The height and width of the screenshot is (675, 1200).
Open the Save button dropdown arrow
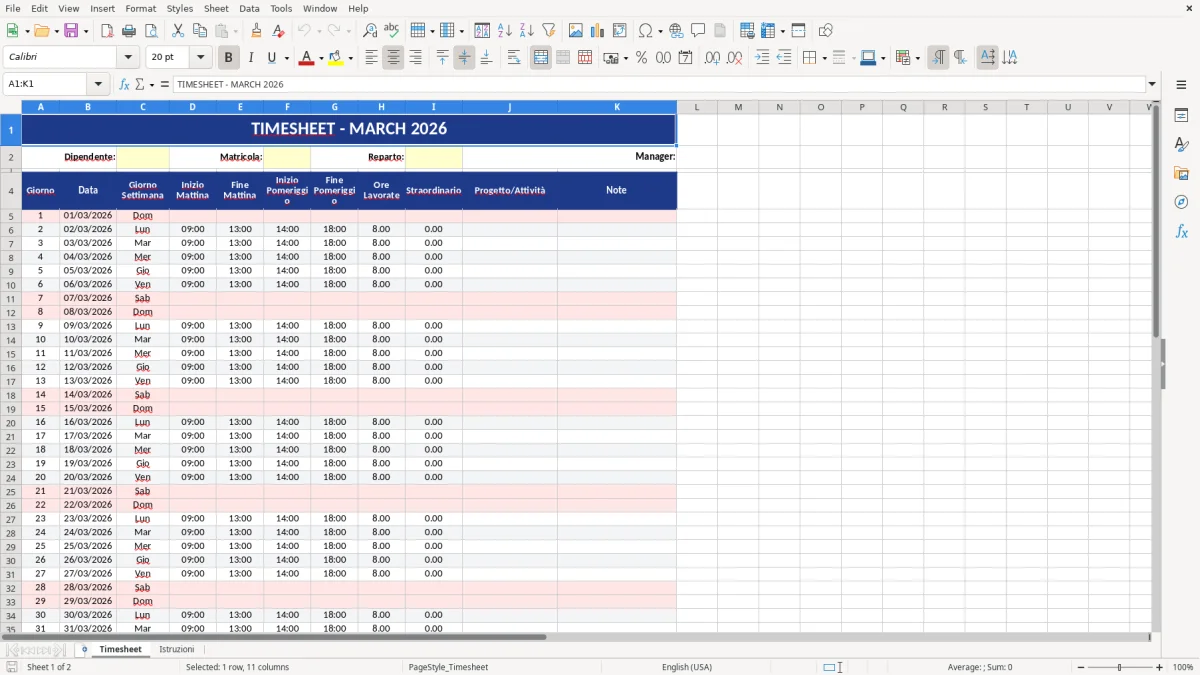86,31
